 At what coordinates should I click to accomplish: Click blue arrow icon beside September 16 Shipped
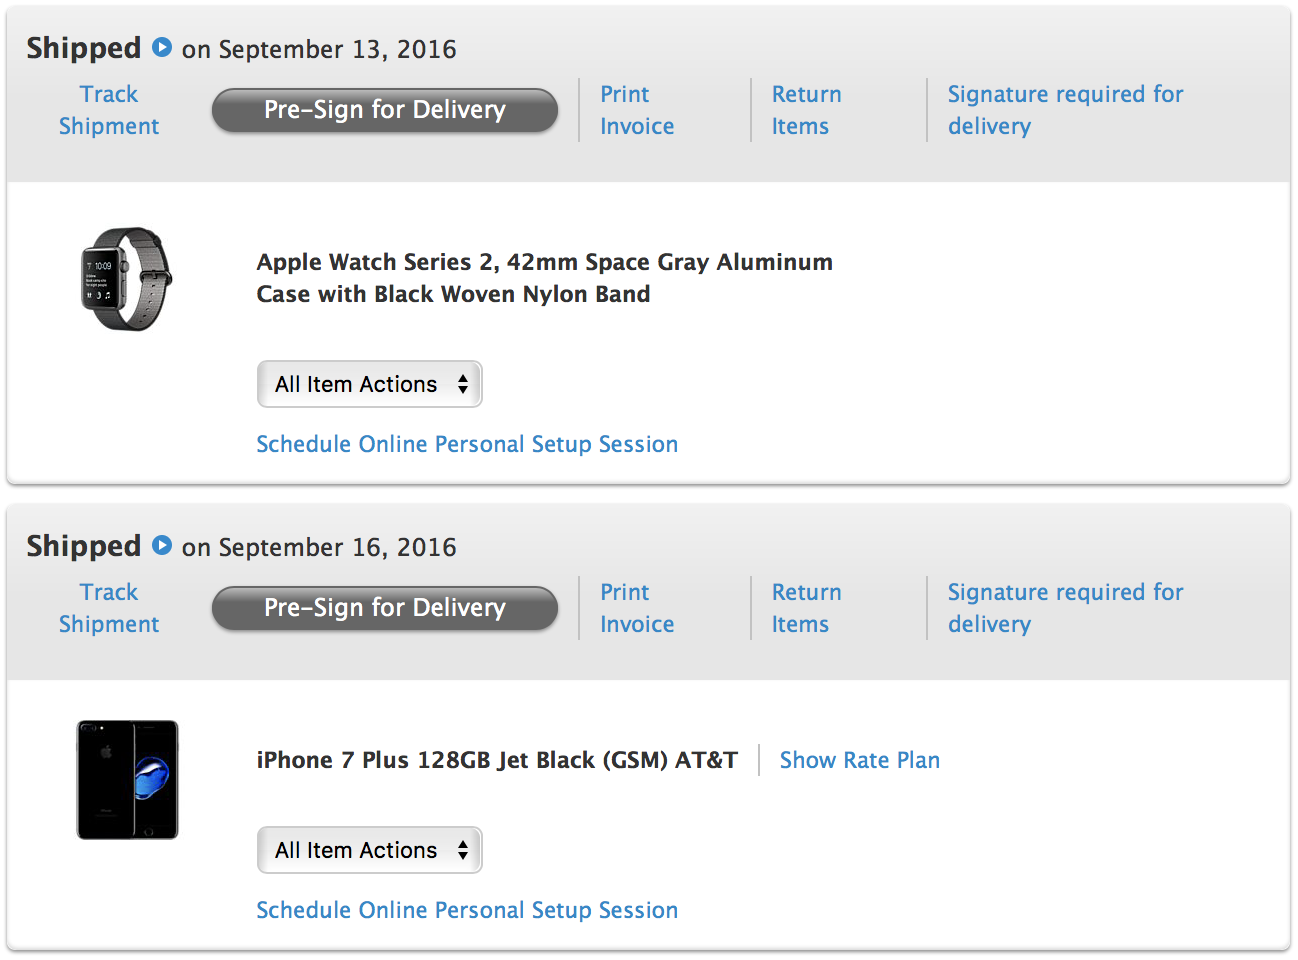click(x=162, y=545)
